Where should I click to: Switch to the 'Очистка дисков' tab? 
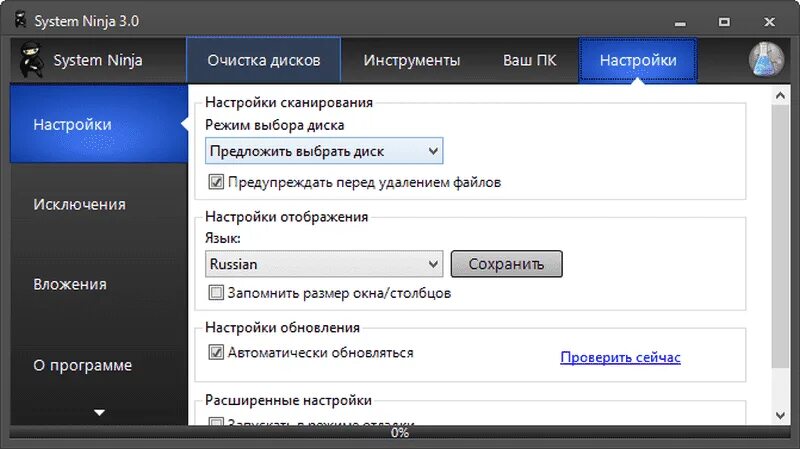[x=264, y=60]
